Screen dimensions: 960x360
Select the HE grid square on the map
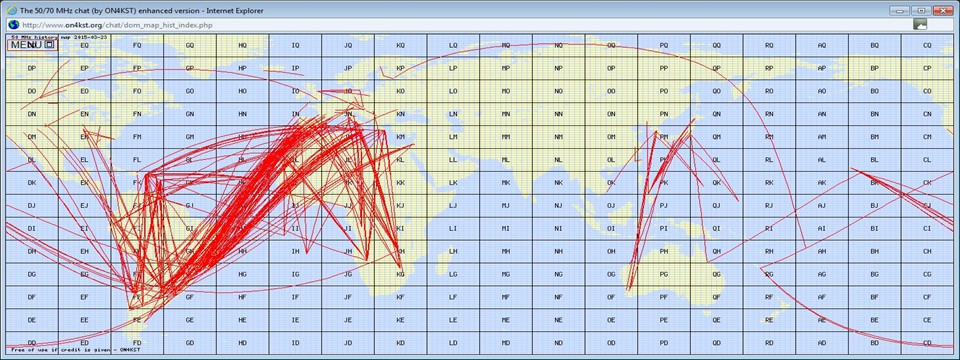(x=242, y=320)
